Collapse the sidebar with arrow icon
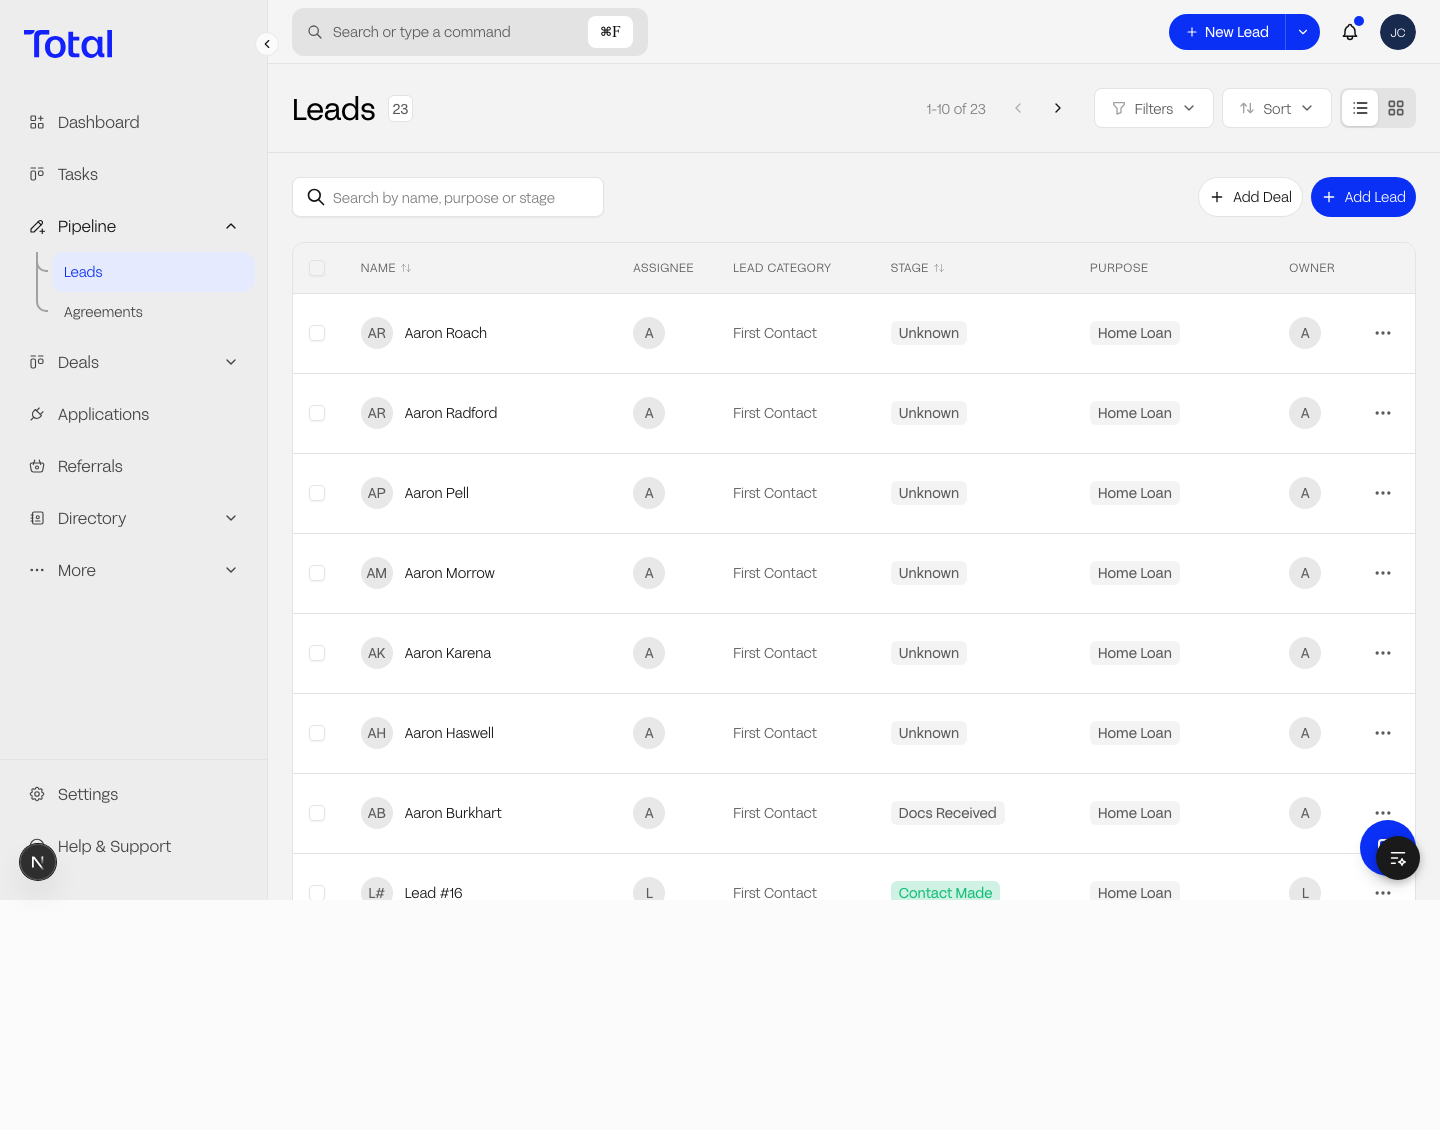Screen dimensions: 1440x1130 coord(267,44)
